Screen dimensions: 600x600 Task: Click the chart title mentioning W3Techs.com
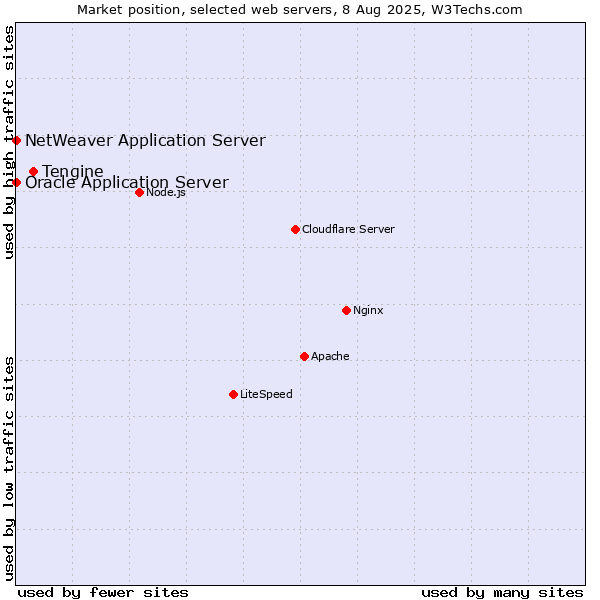(x=300, y=10)
